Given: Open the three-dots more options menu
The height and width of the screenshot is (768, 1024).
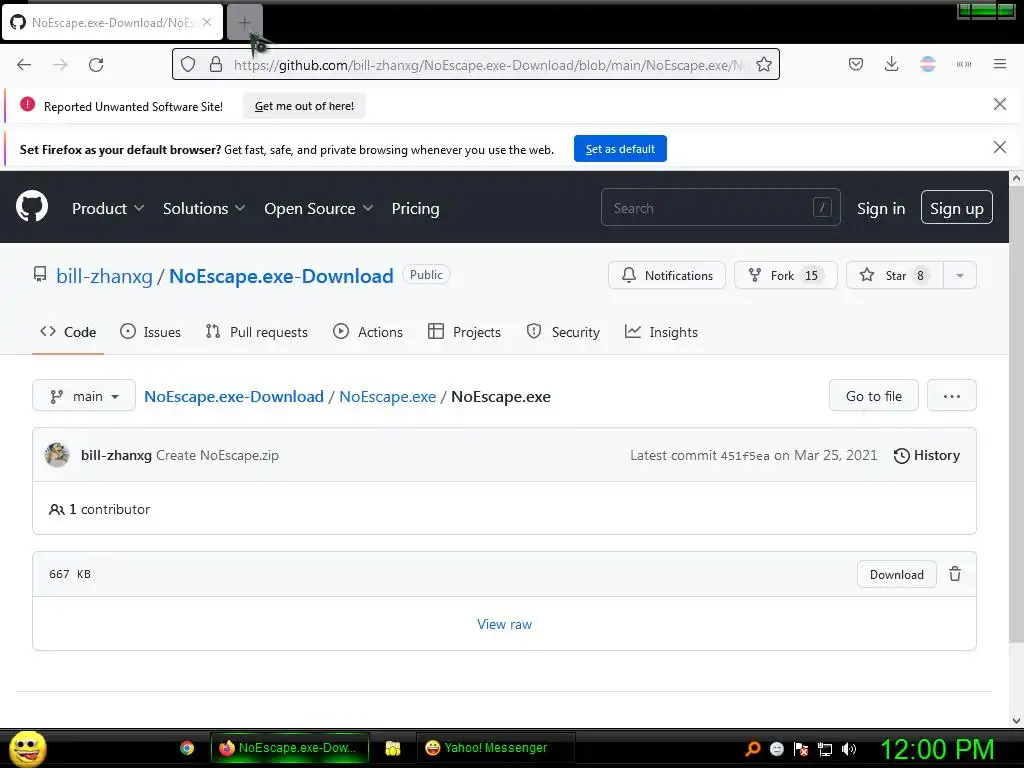Looking at the screenshot, I should pos(952,396).
